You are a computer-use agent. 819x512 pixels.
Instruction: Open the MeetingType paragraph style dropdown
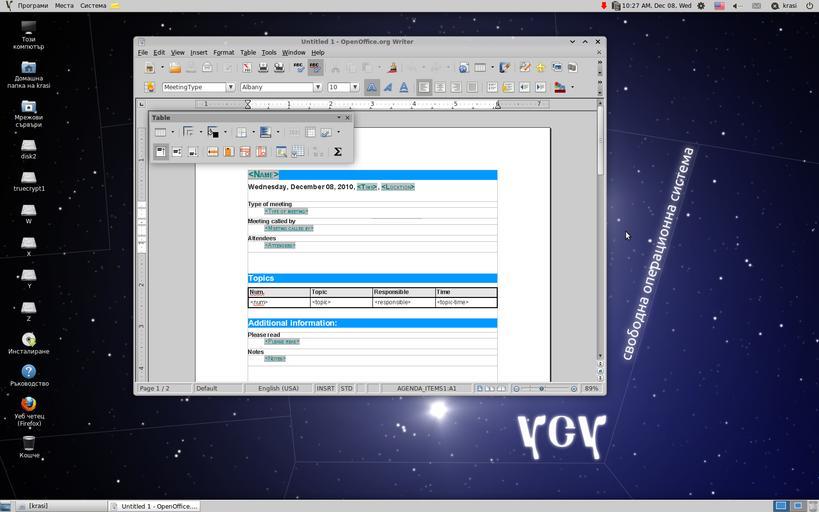[x=231, y=87]
